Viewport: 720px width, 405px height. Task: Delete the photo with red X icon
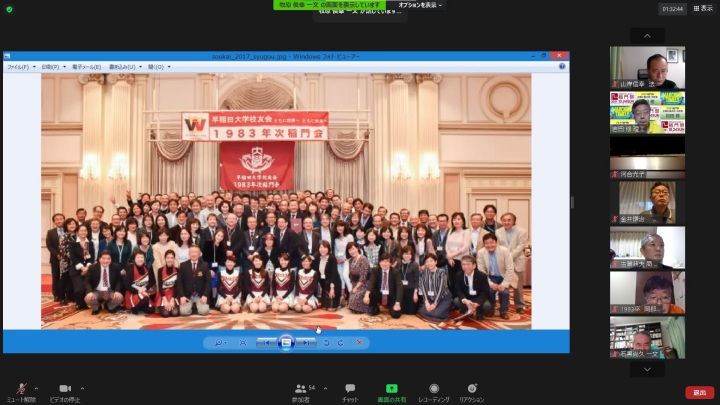359,343
